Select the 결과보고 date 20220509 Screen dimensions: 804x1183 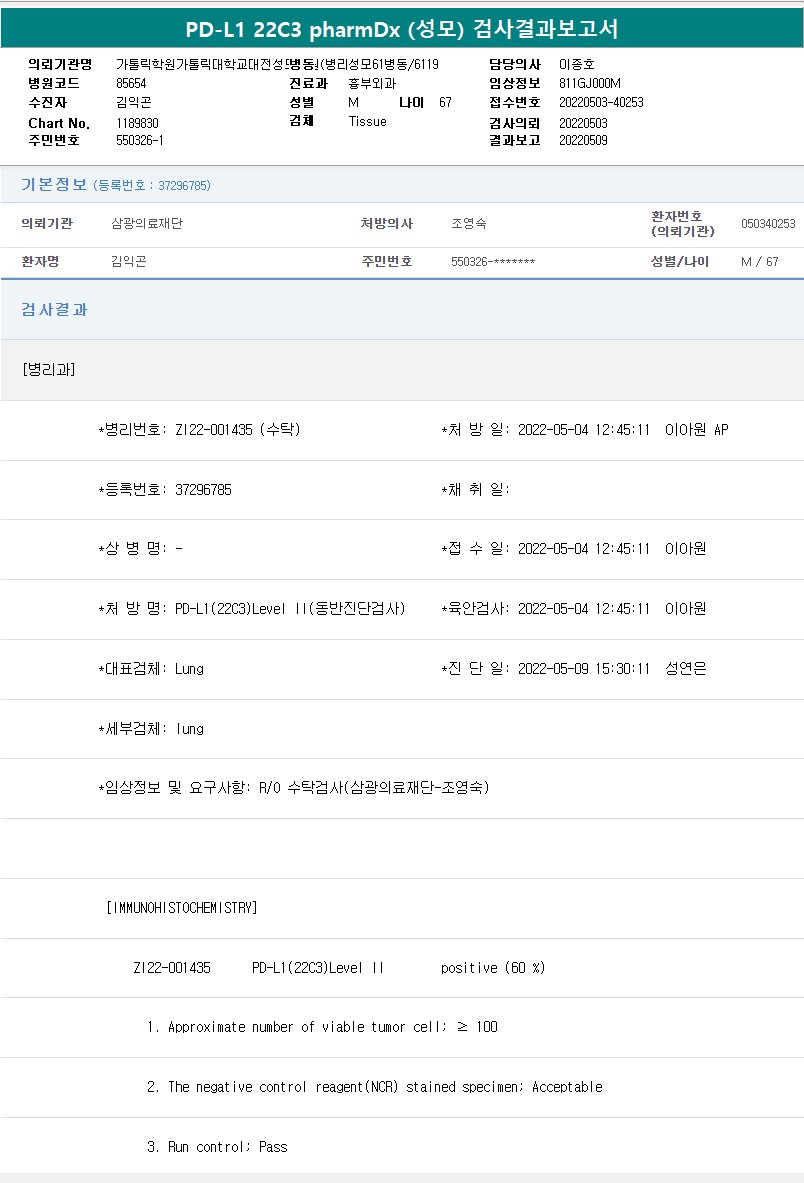pyautogui.click(x=583, y=140)
